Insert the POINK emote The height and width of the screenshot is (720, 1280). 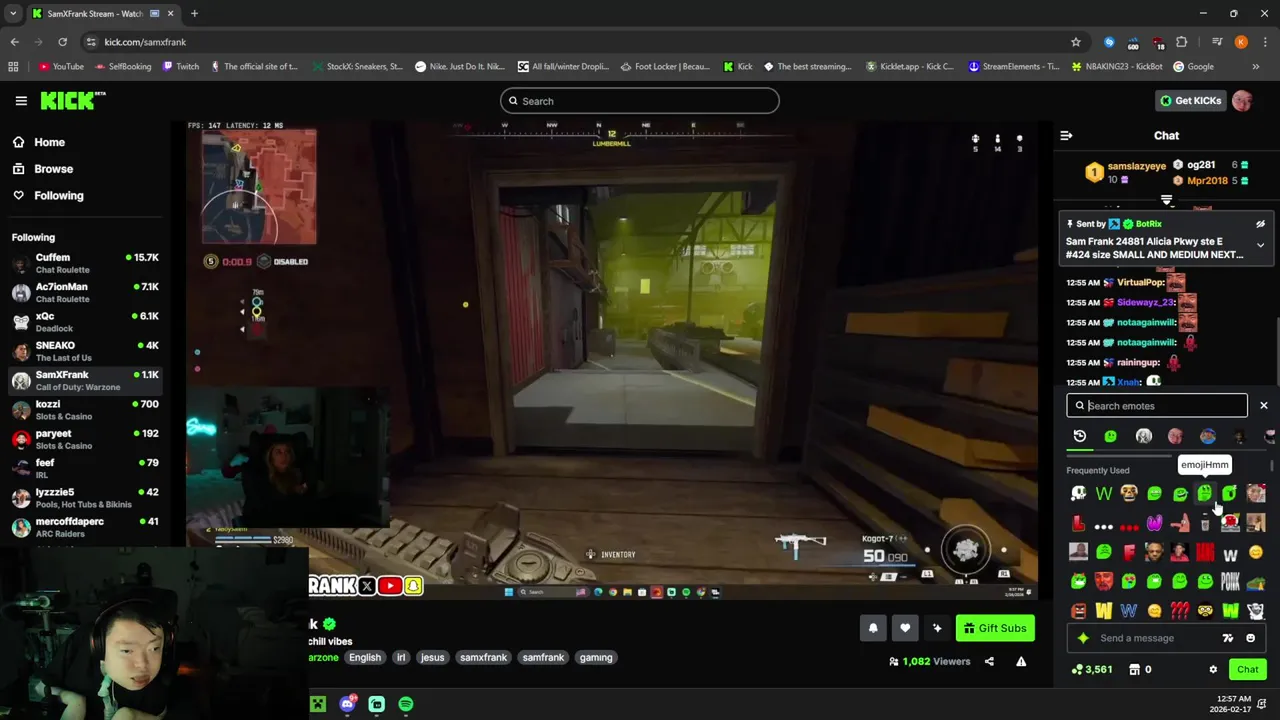1230,581
